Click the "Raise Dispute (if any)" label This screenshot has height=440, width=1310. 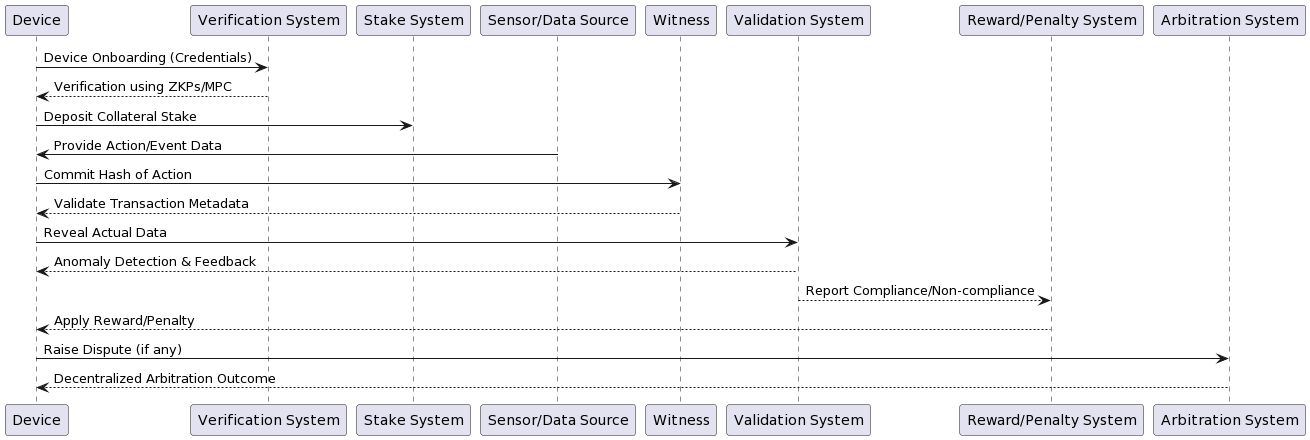coord(113,349)
